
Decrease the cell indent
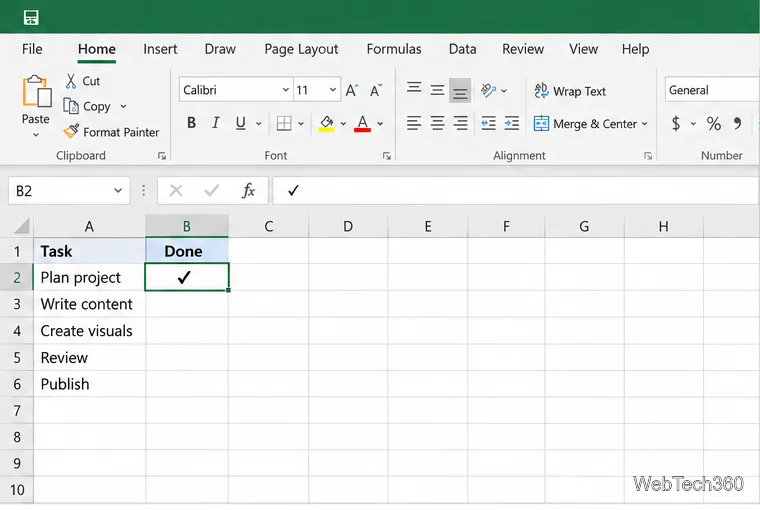point(488,123)
